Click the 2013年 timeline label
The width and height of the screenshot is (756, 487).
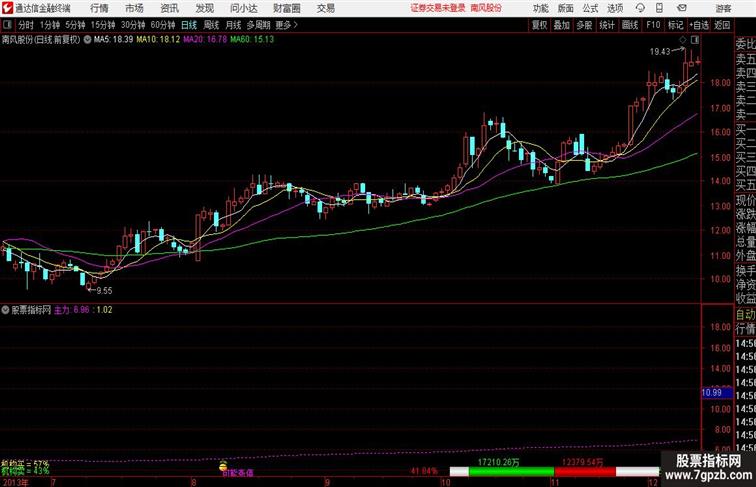pos(15,482)
